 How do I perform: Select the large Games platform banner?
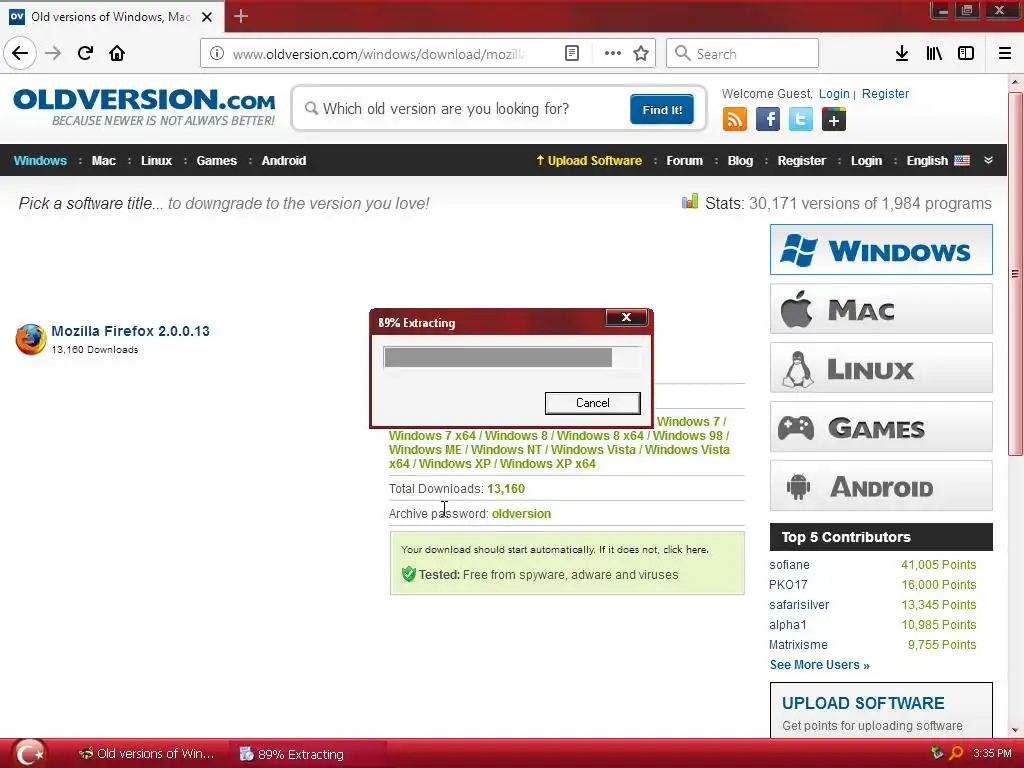(x=881, y=427)
